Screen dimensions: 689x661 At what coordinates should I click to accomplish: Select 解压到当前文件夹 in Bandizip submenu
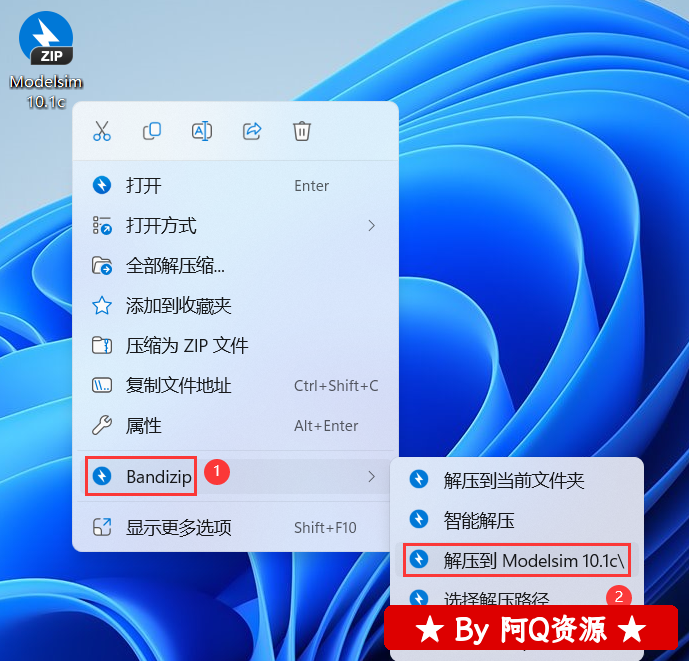517,480
